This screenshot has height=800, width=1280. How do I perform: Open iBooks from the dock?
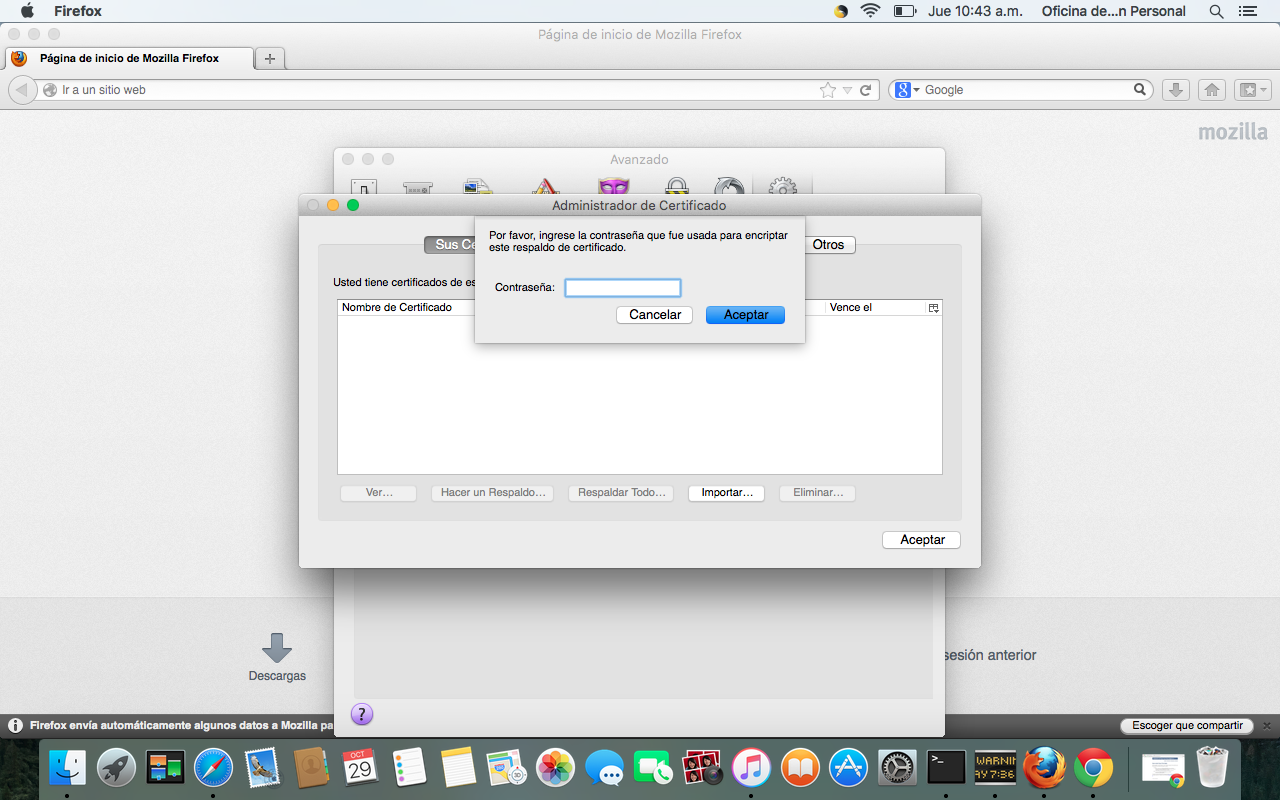tap(800, 768)
